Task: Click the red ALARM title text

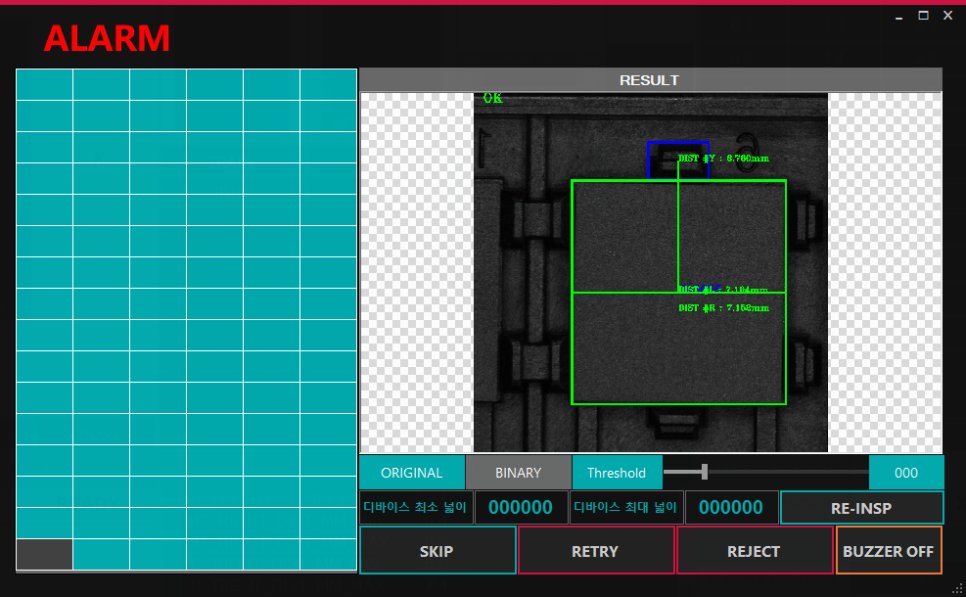Action: point(107,38)
